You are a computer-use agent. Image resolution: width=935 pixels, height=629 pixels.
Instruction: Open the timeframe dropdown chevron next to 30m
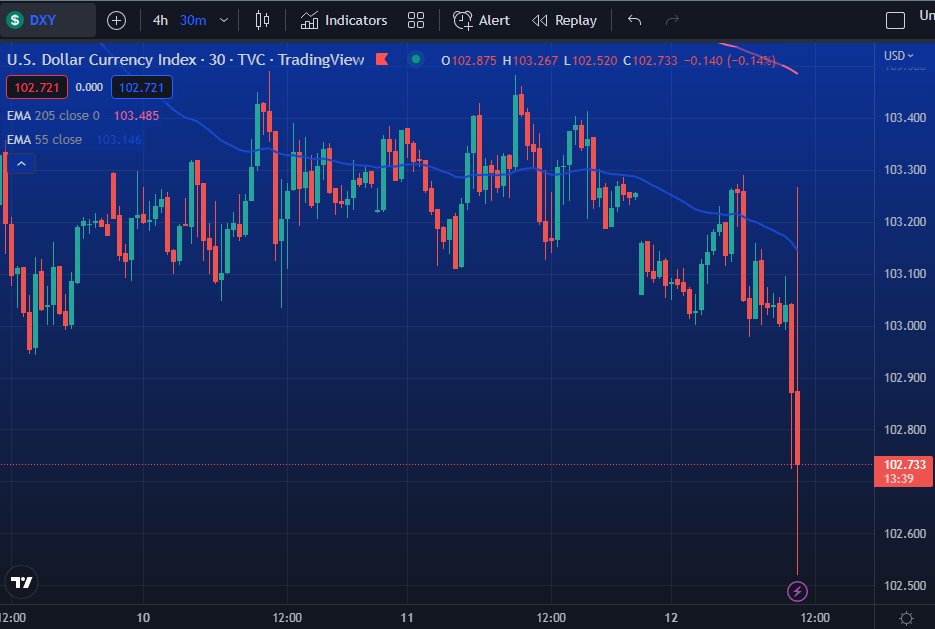coord(222,20)
